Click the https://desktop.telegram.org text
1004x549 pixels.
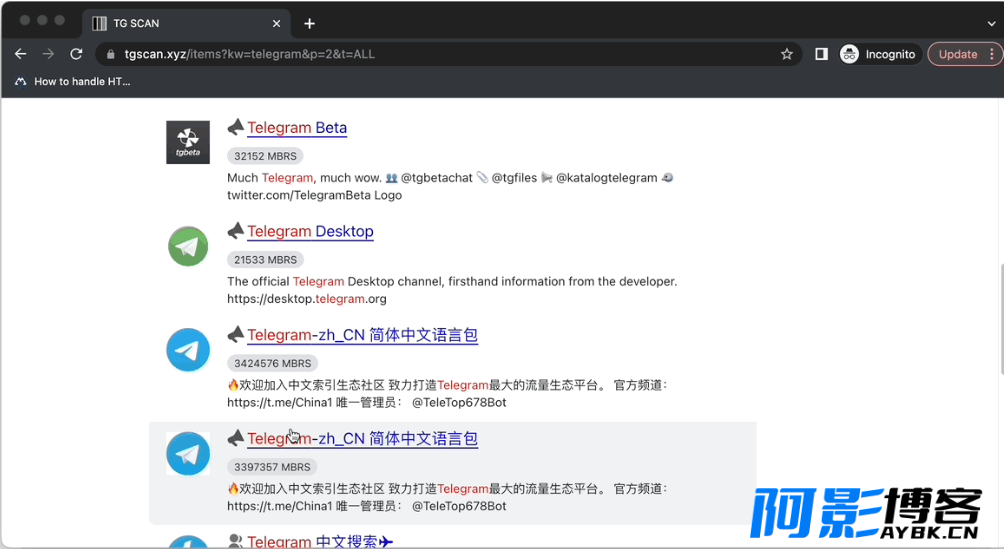[307, 299]
